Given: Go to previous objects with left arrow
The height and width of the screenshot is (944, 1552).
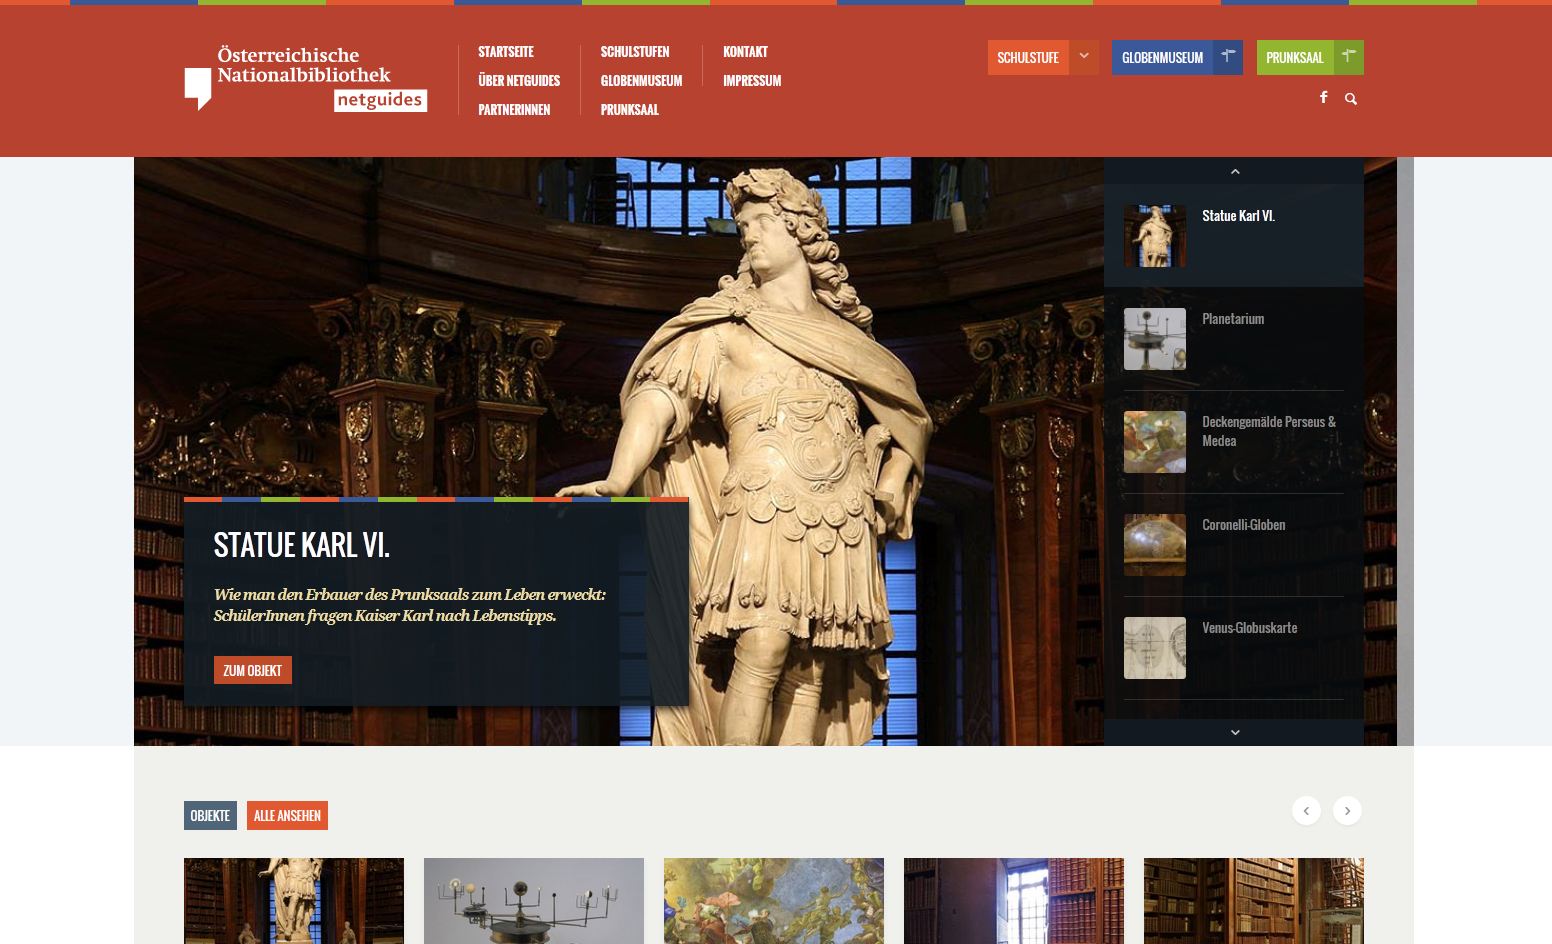Looking at the screenshot, I should click(1306, 810).
